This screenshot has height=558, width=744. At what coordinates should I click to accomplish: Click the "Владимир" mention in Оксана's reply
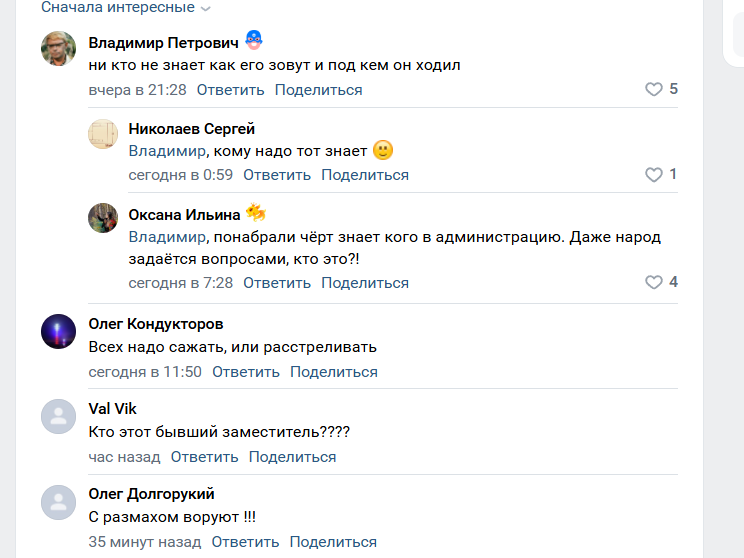[167, 238]
